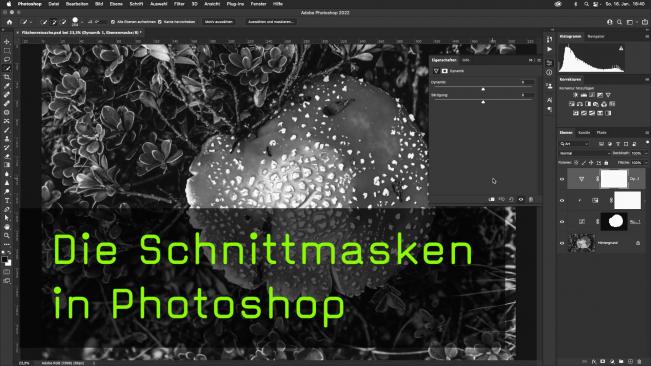Screen dimensions: 651x366
Task: Open the Datei menu
Action: click(x=54, y=4)
